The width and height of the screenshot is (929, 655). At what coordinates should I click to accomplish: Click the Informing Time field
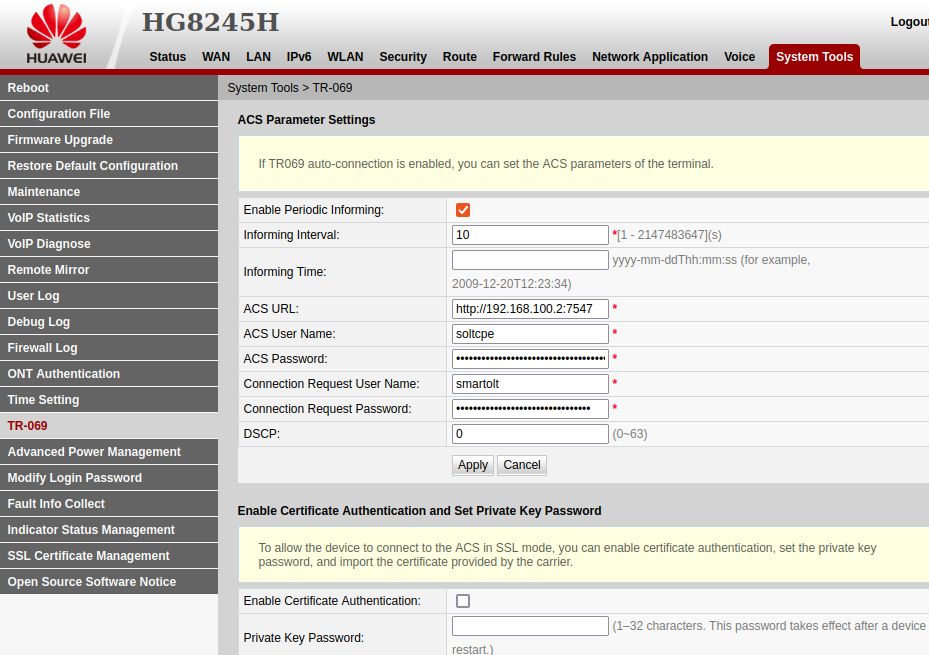pos(530,260)
